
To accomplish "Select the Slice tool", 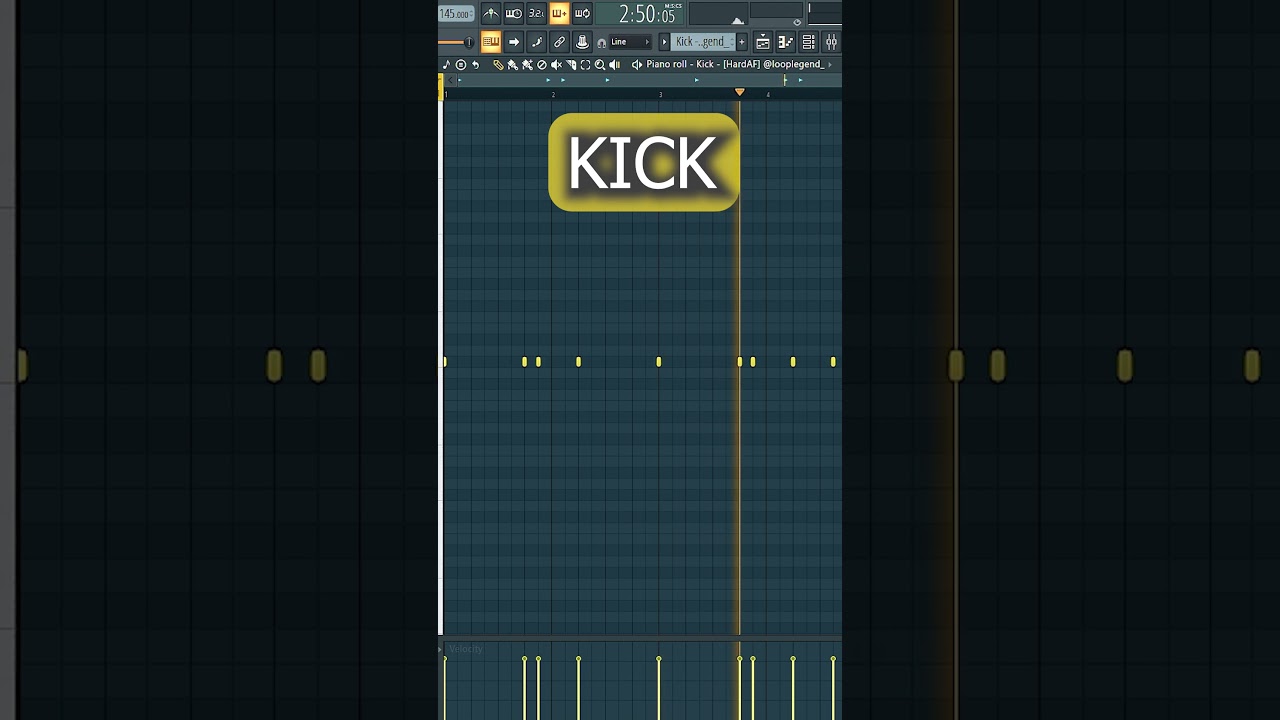I will [x=571, y=65].
